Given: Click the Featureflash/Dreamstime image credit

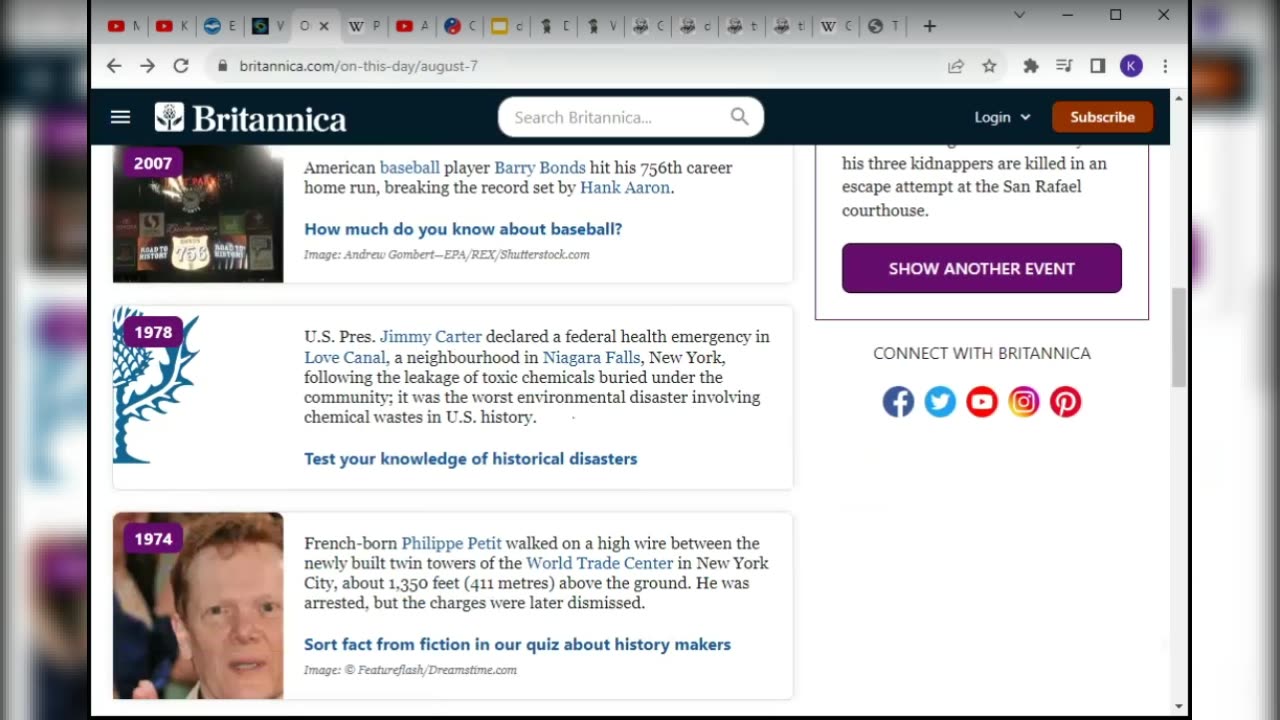Looking at the screenshot, I should pos(410,670).
